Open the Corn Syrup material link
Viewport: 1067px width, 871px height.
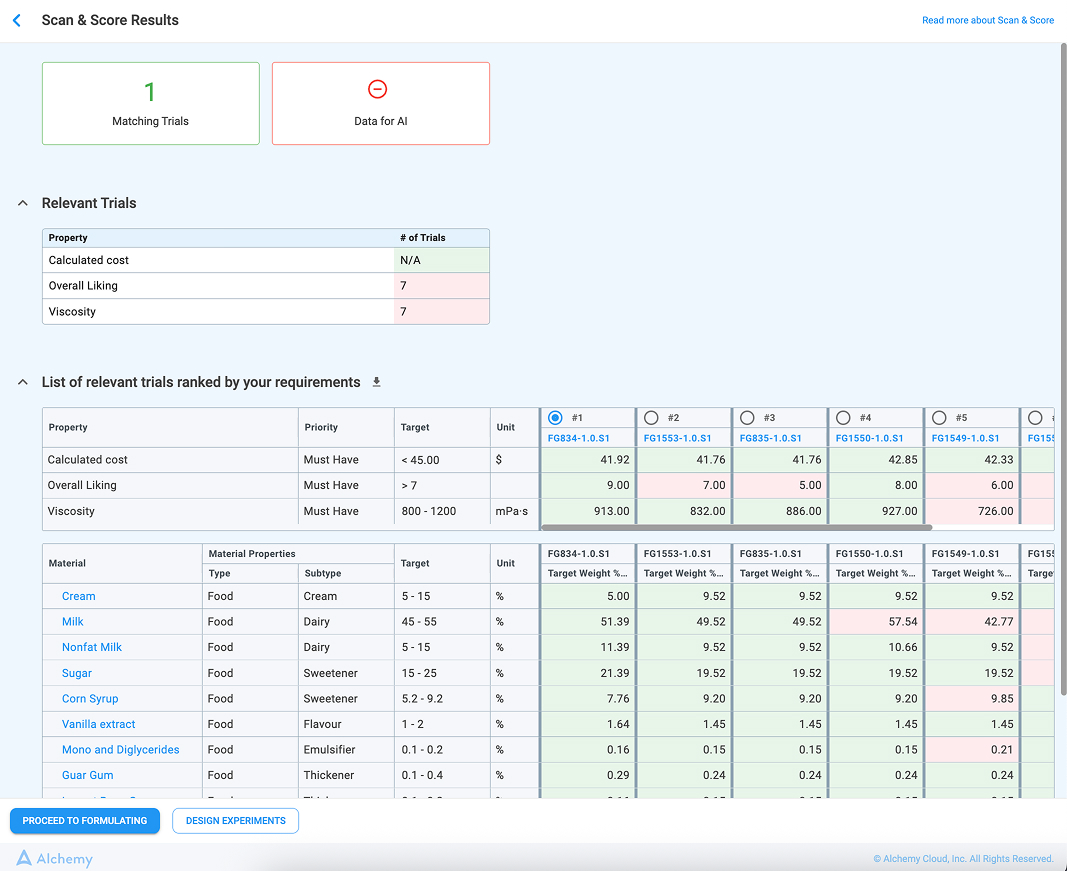pos(90,698)
